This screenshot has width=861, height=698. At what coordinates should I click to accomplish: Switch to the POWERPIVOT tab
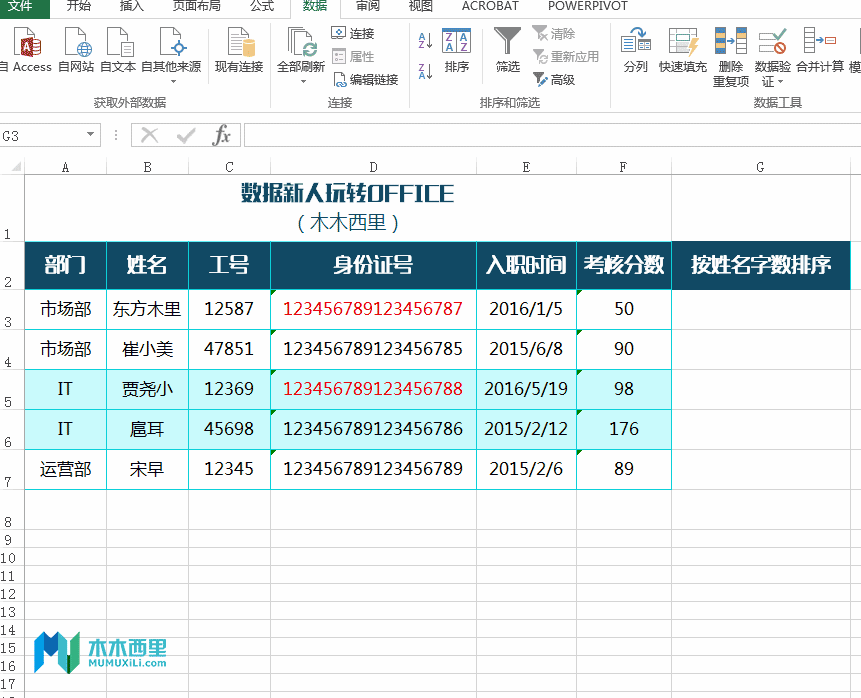pyautogui.click(x=588, y=6)
